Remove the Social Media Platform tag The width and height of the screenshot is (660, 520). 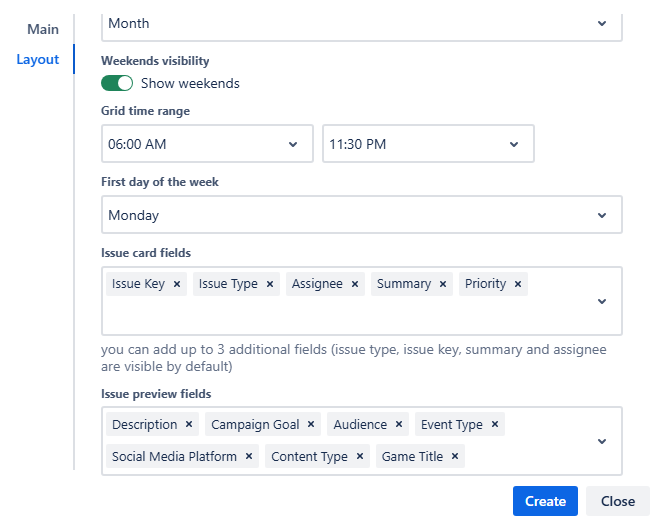click(x=249, y=457)
